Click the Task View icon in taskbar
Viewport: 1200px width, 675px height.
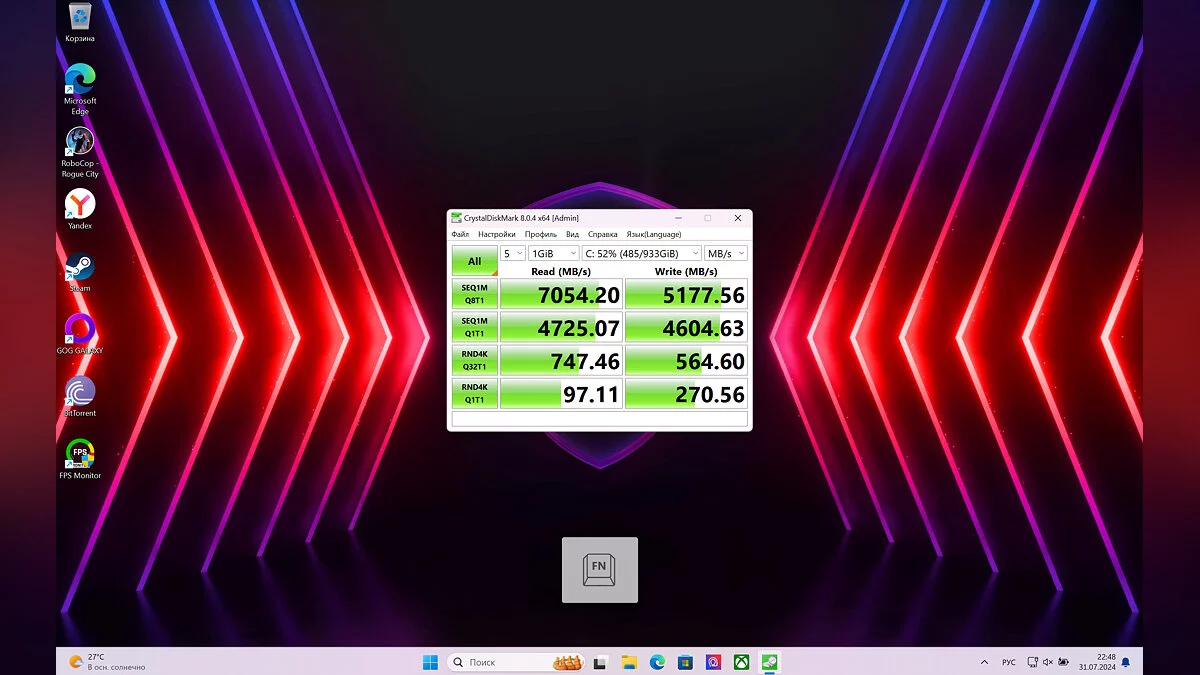[601, 662]
